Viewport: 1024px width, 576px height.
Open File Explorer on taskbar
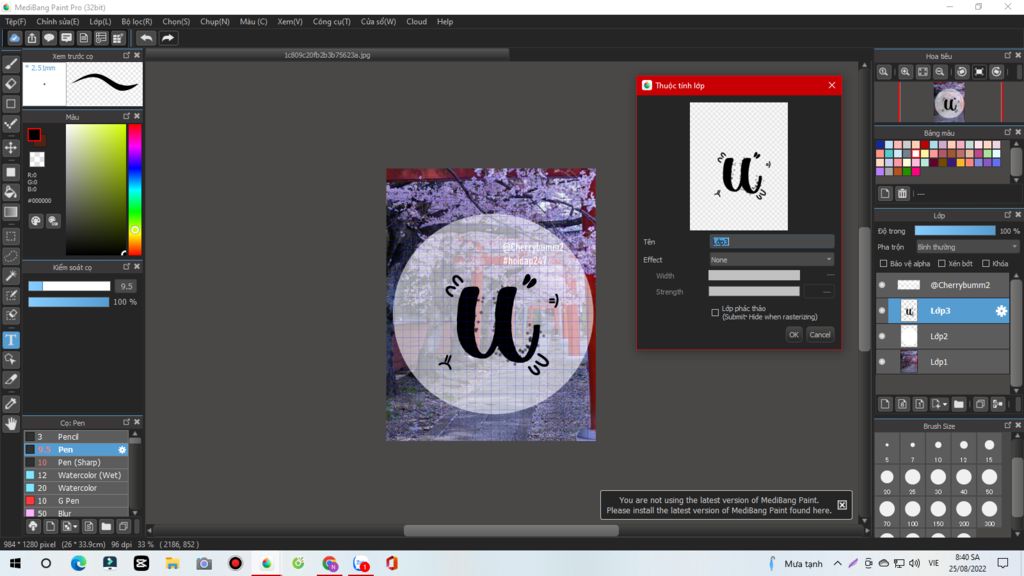[x=172, y=563]
